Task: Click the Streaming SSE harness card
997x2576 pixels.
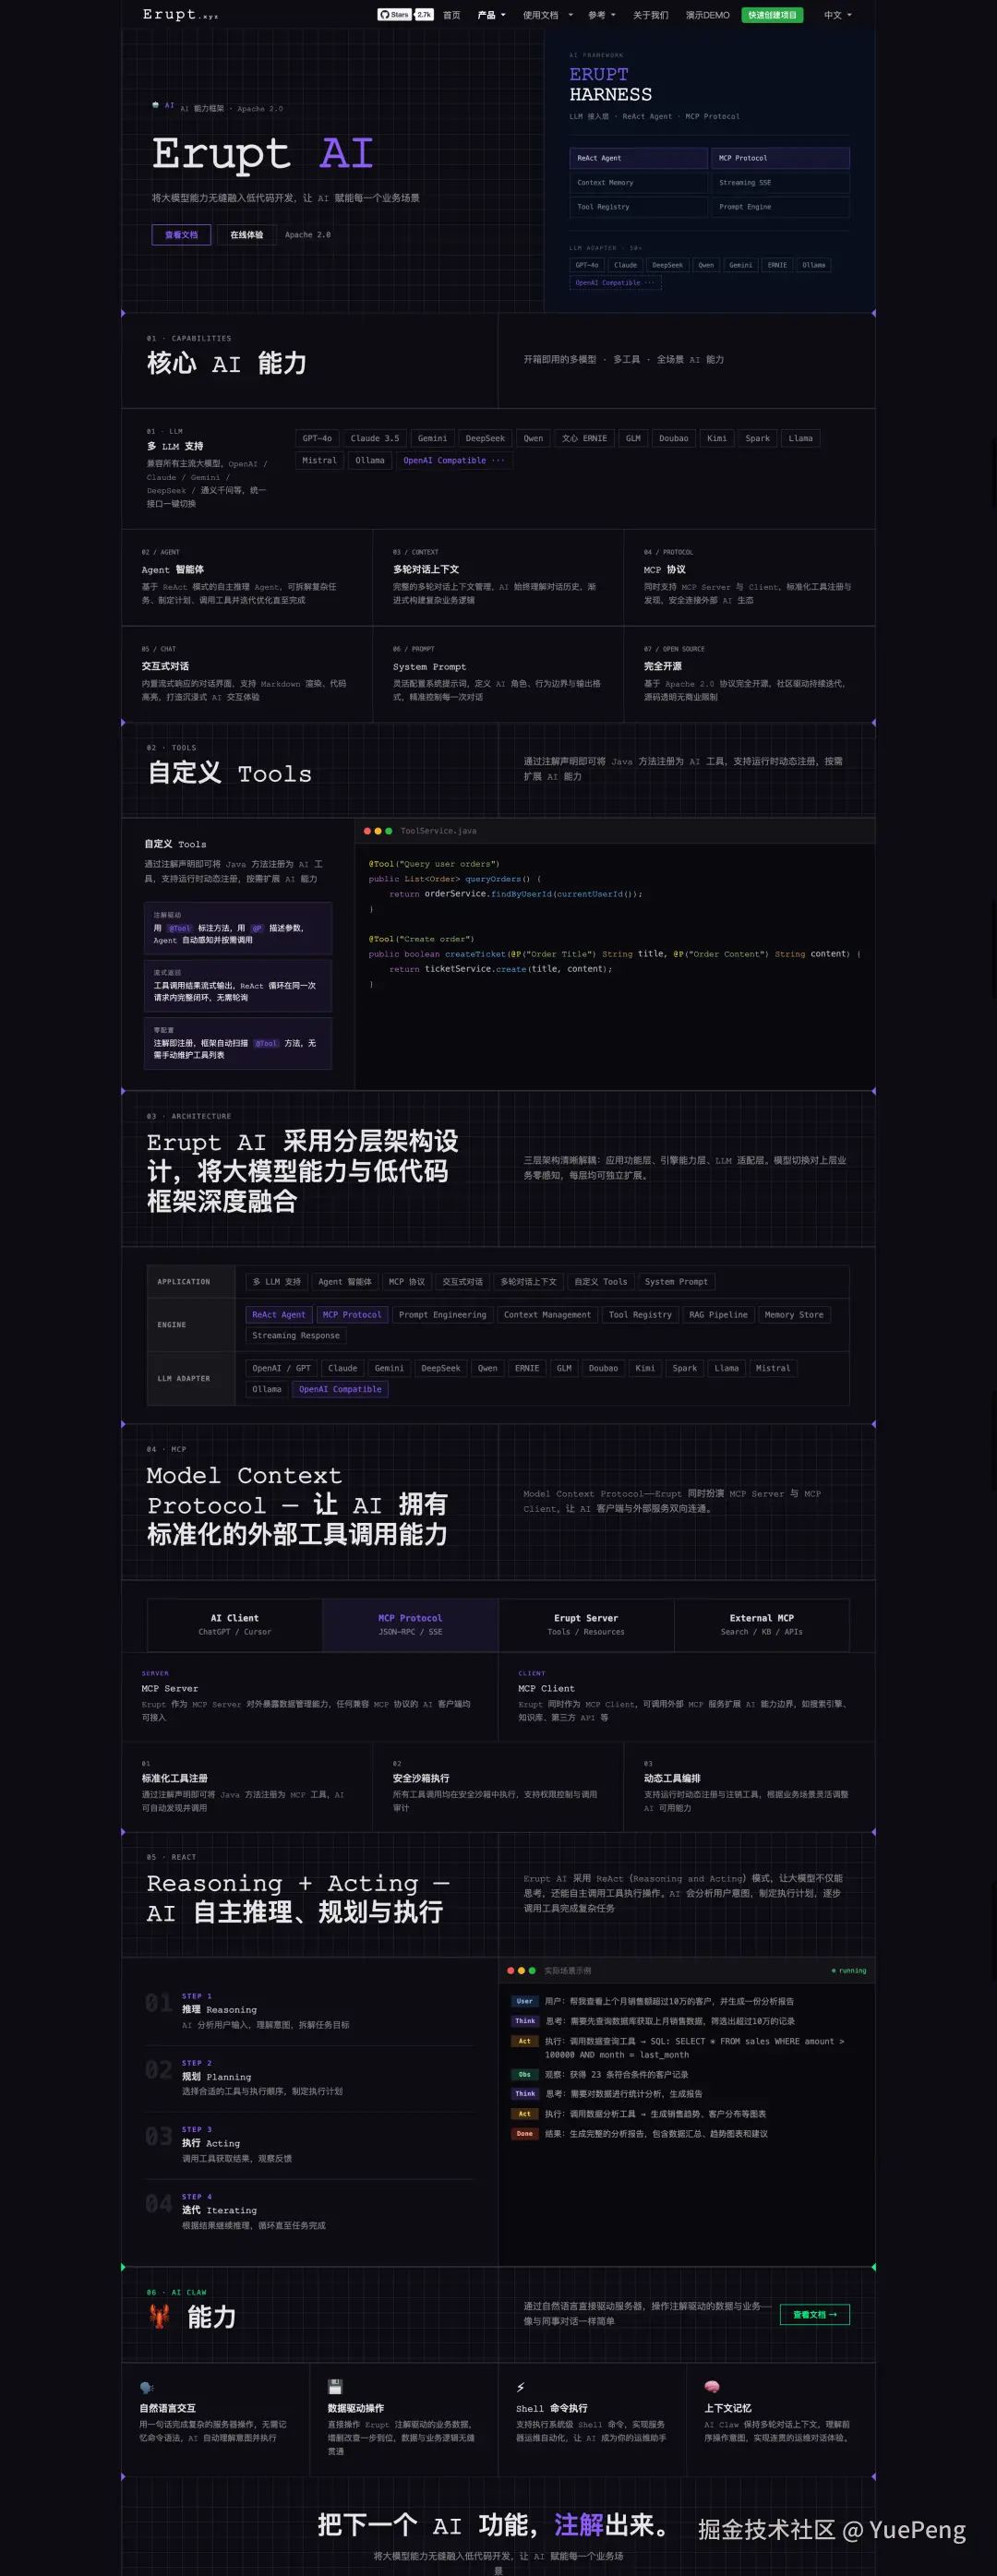Action: tap(780, 183)
